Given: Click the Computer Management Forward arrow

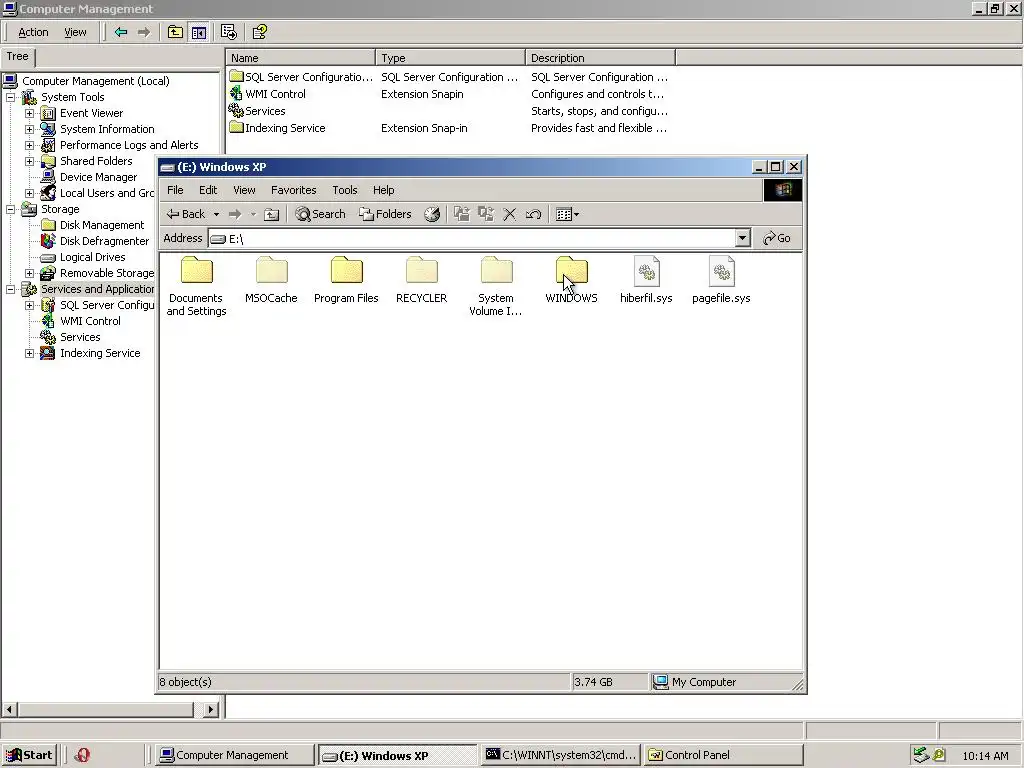Looking at the screenshot, I should (x=144, y=32).
